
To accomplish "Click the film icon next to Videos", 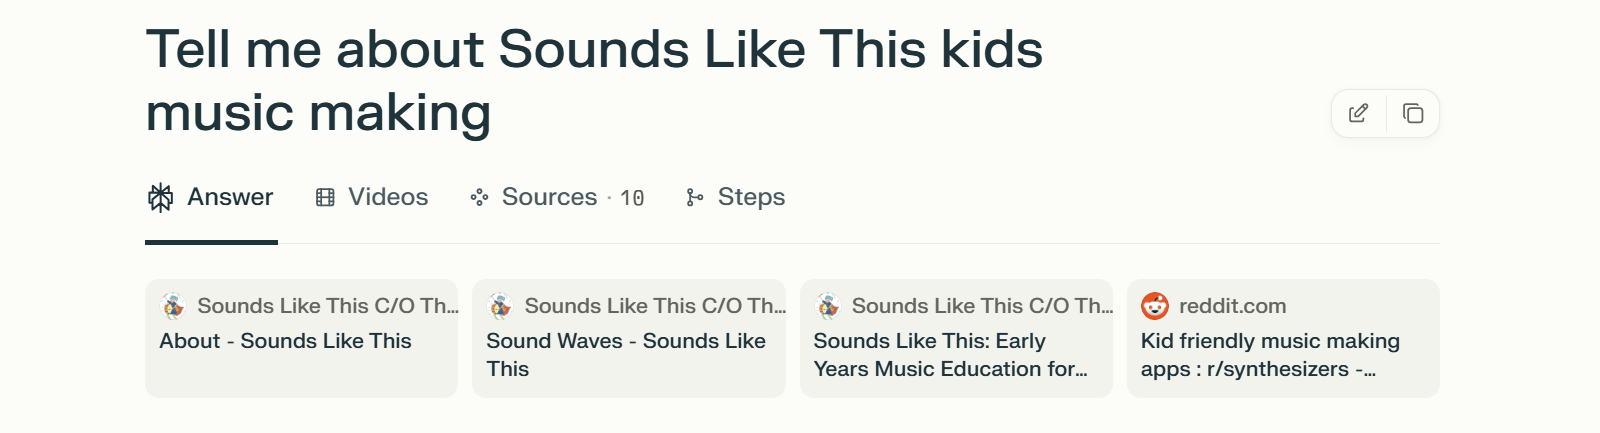I will point(325,198).
